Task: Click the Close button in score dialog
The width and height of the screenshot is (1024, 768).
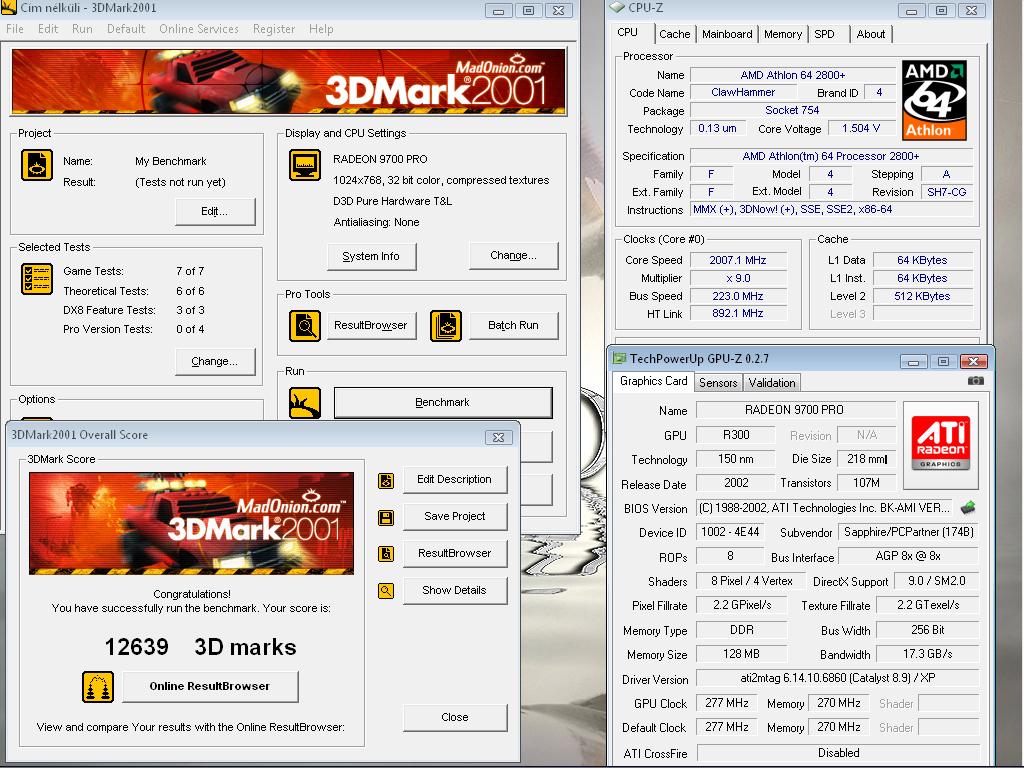Action: (x=455, y=717)
